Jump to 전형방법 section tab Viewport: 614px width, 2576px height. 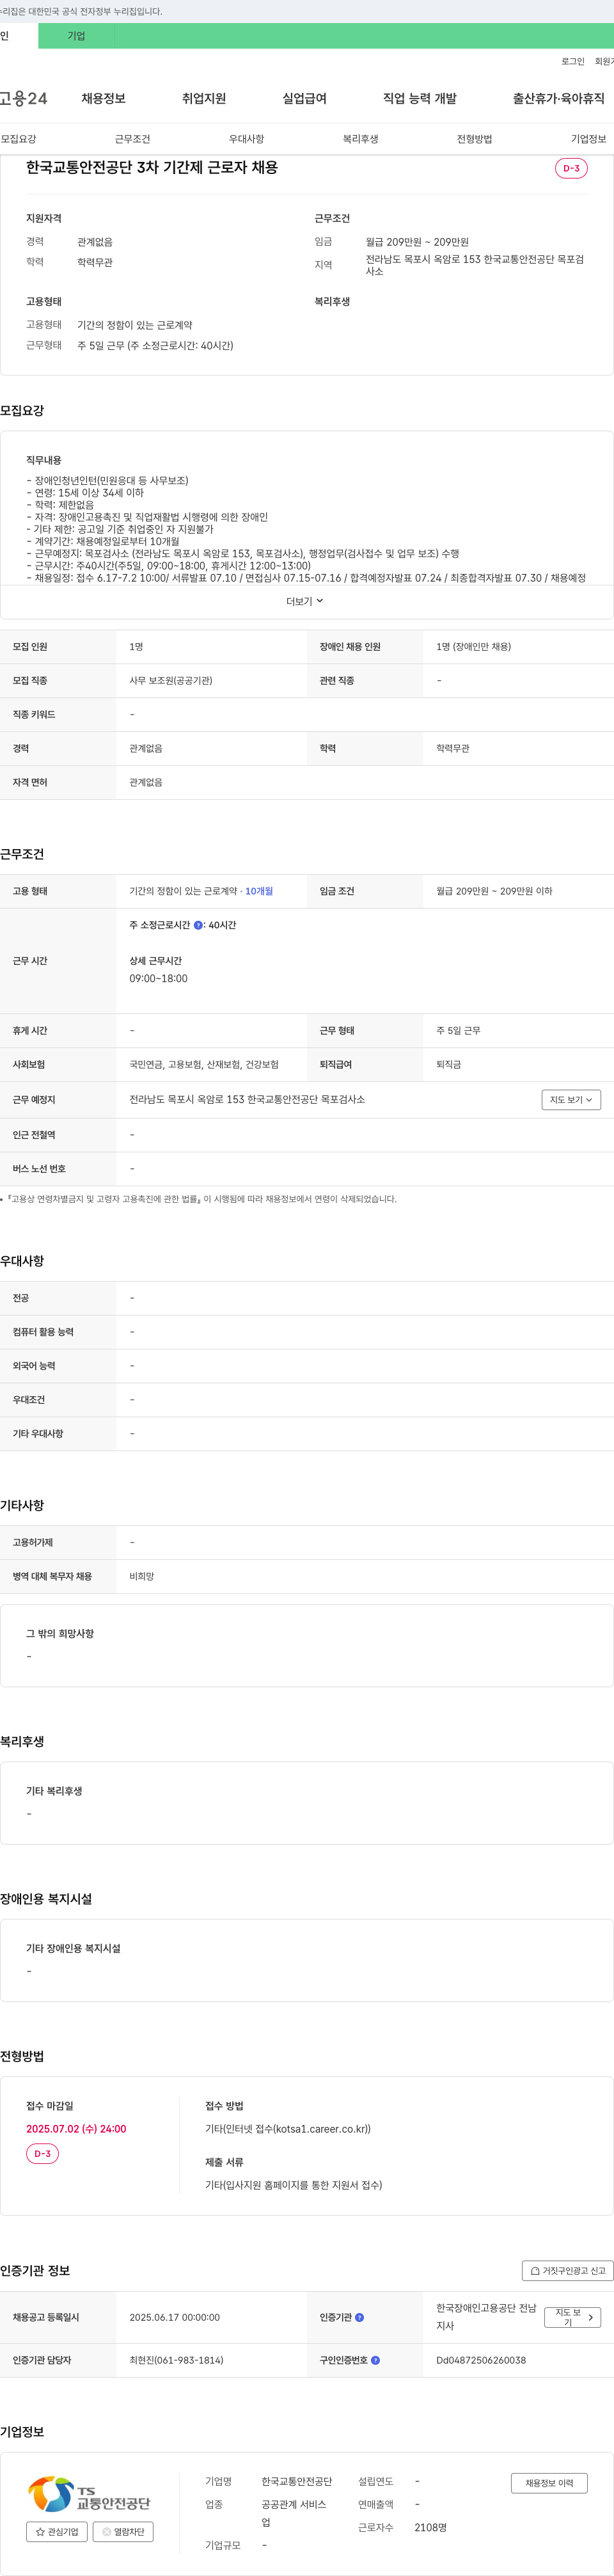click(x=474, y=139)
